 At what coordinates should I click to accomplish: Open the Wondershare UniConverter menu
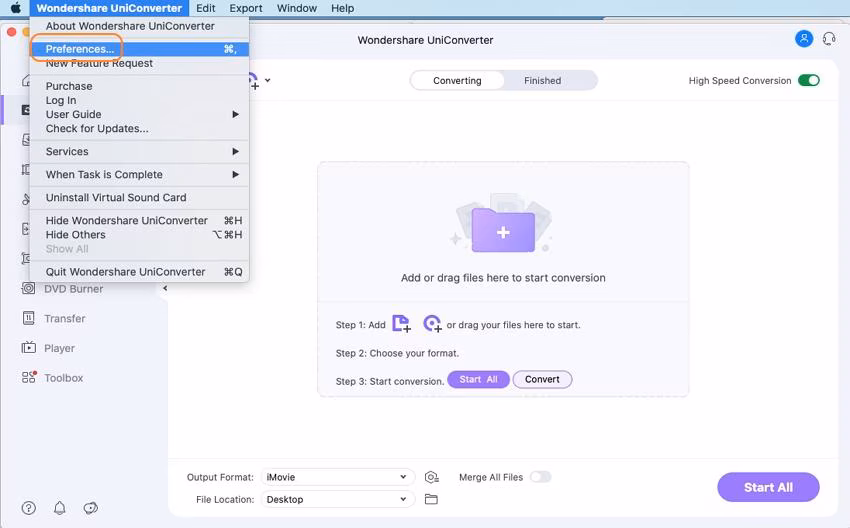coord(109,8)
